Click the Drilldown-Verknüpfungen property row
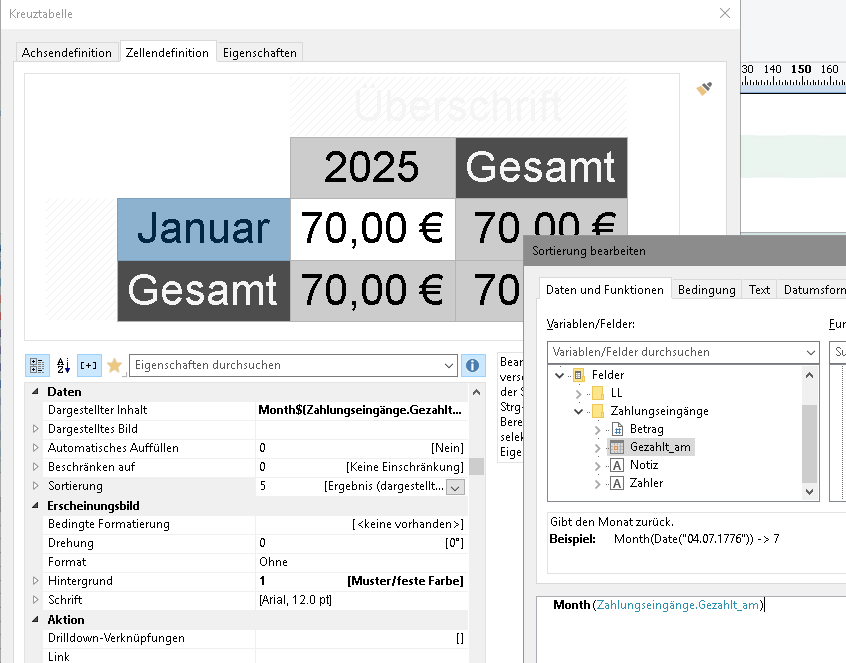The image size is (846, 663). (x=256, y=638)
